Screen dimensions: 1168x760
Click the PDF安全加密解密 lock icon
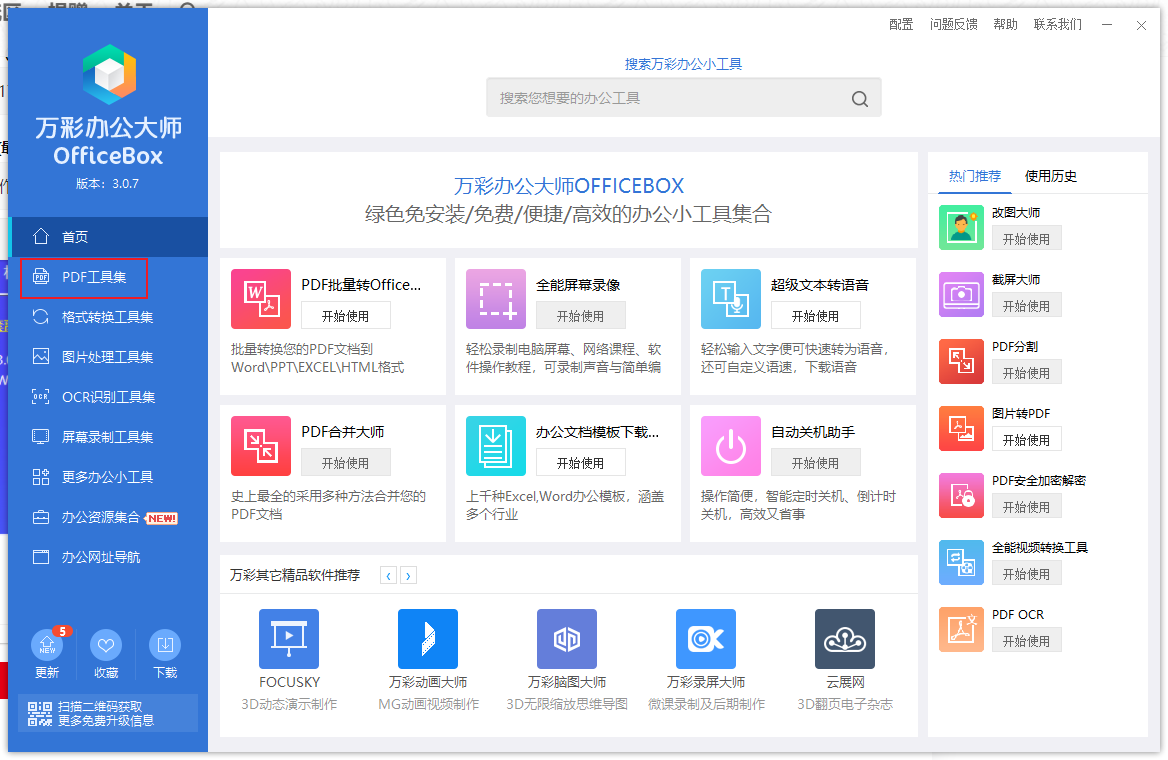pyautogui.click(x=961, y=495)
